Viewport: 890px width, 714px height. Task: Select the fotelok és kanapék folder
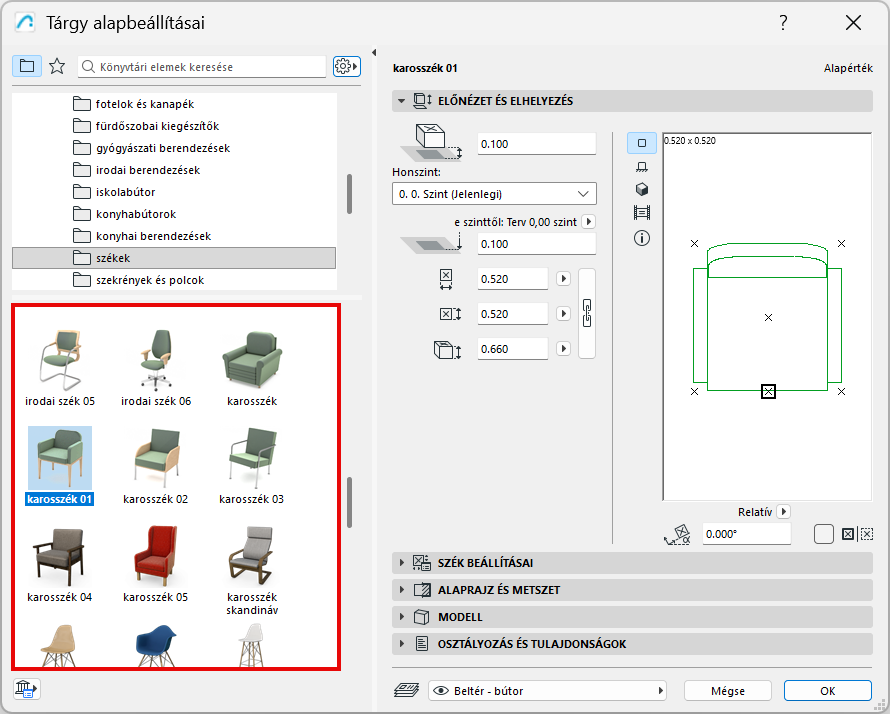pos(174,104)
